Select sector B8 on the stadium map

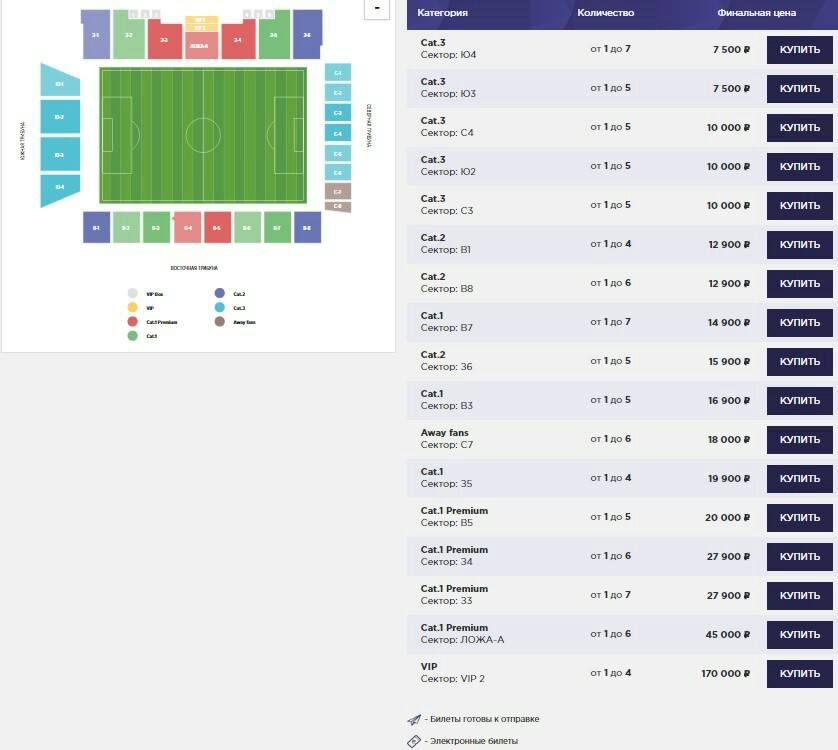[306, 228]
